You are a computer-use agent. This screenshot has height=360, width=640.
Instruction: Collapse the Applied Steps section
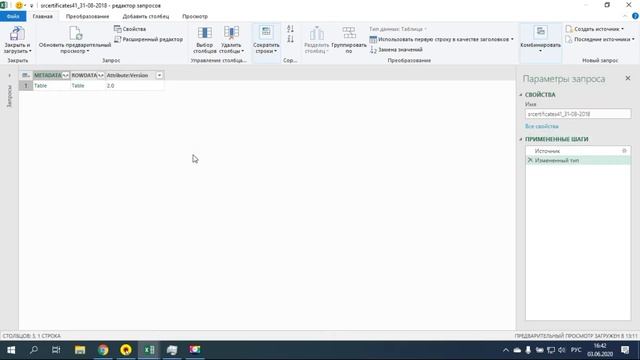pyautogui.click(x=521, y=139)
